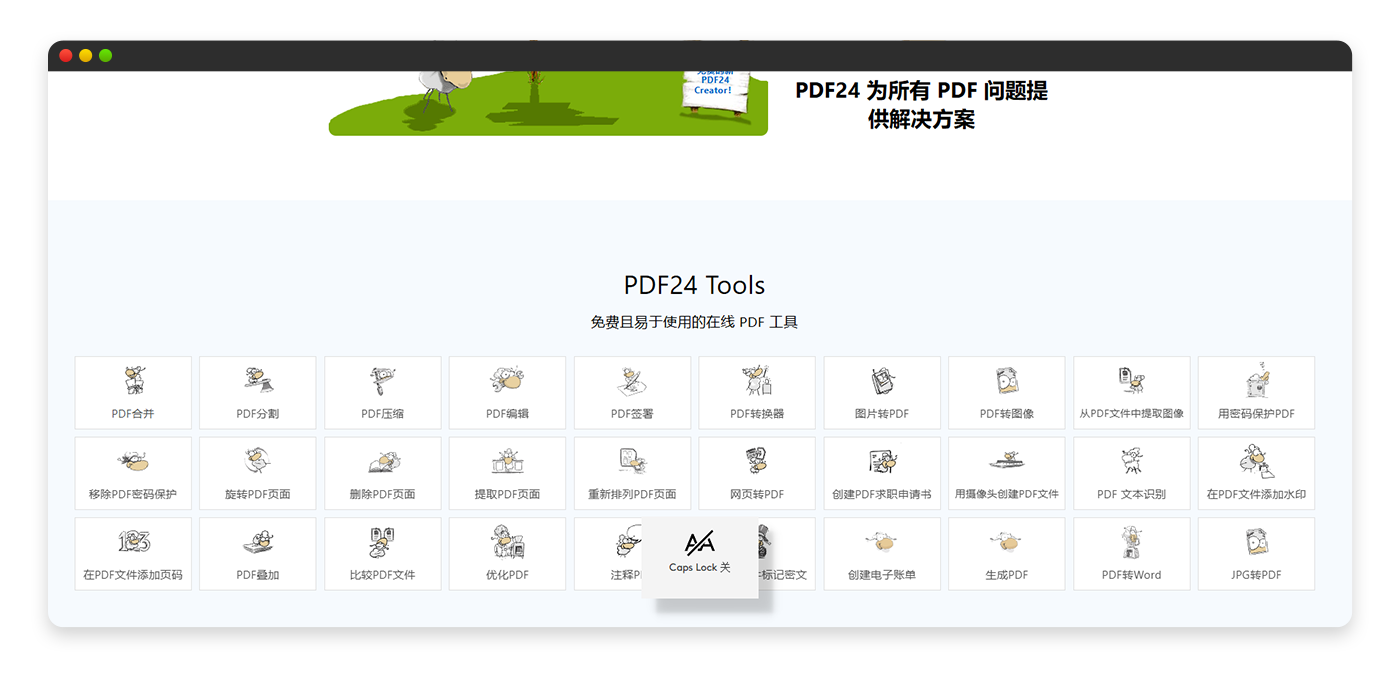Open 用摄像头创建PDF文件 tool
Image resolution: width=1400 pixels, height=700 pixels.
[1007, 473]
